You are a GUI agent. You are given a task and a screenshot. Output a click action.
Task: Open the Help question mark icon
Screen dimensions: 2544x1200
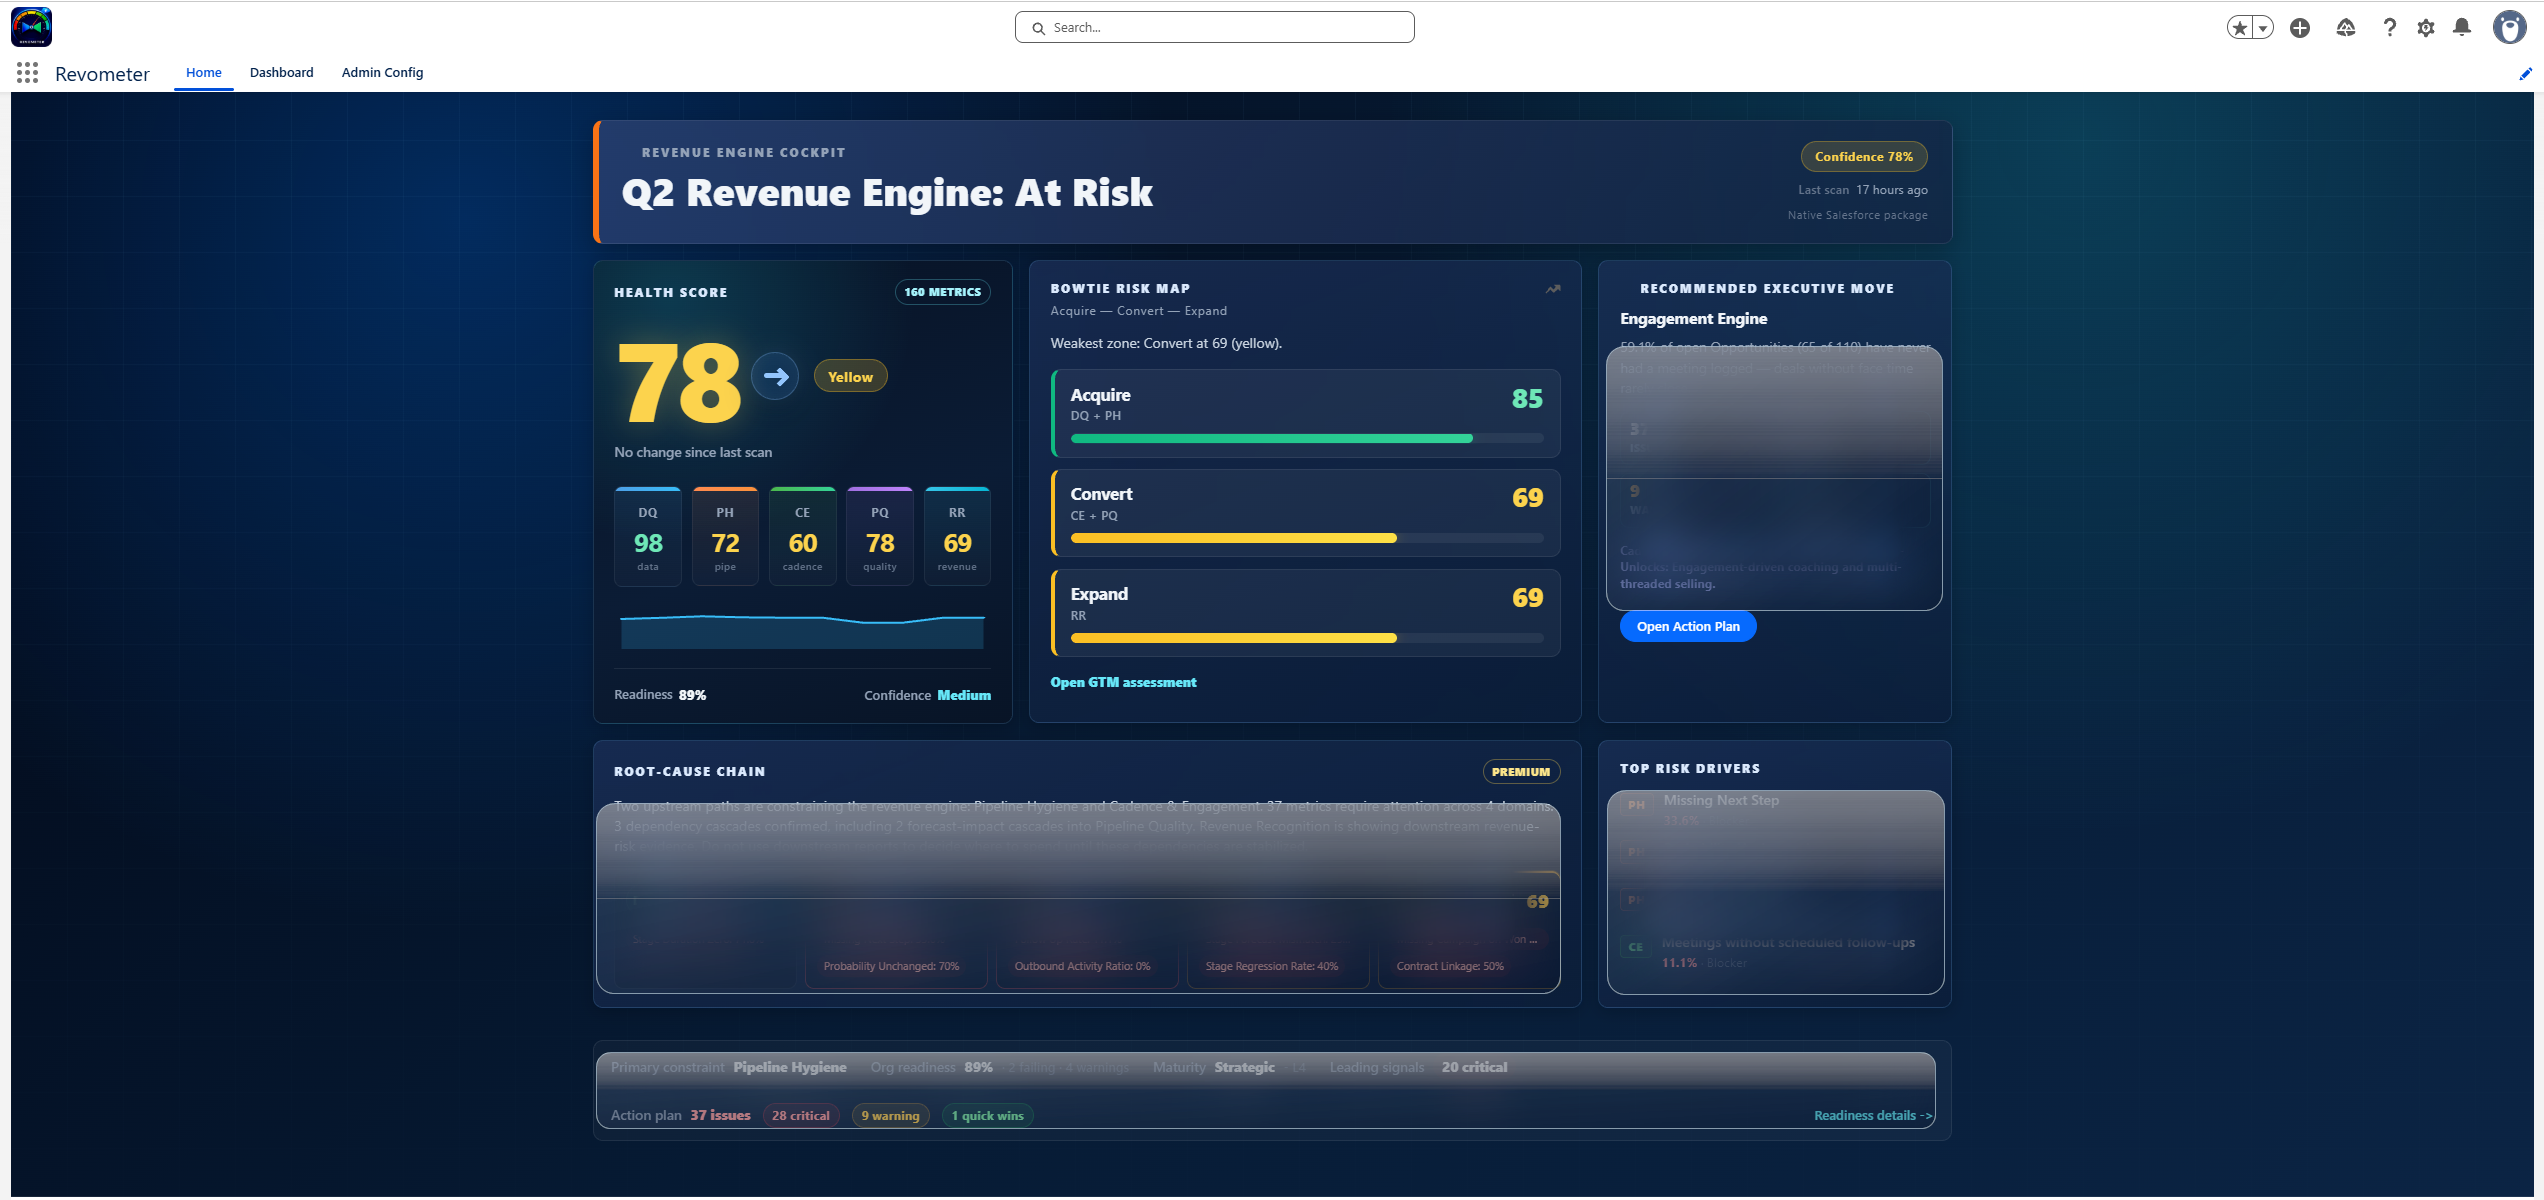click(x=2389, y=28)
